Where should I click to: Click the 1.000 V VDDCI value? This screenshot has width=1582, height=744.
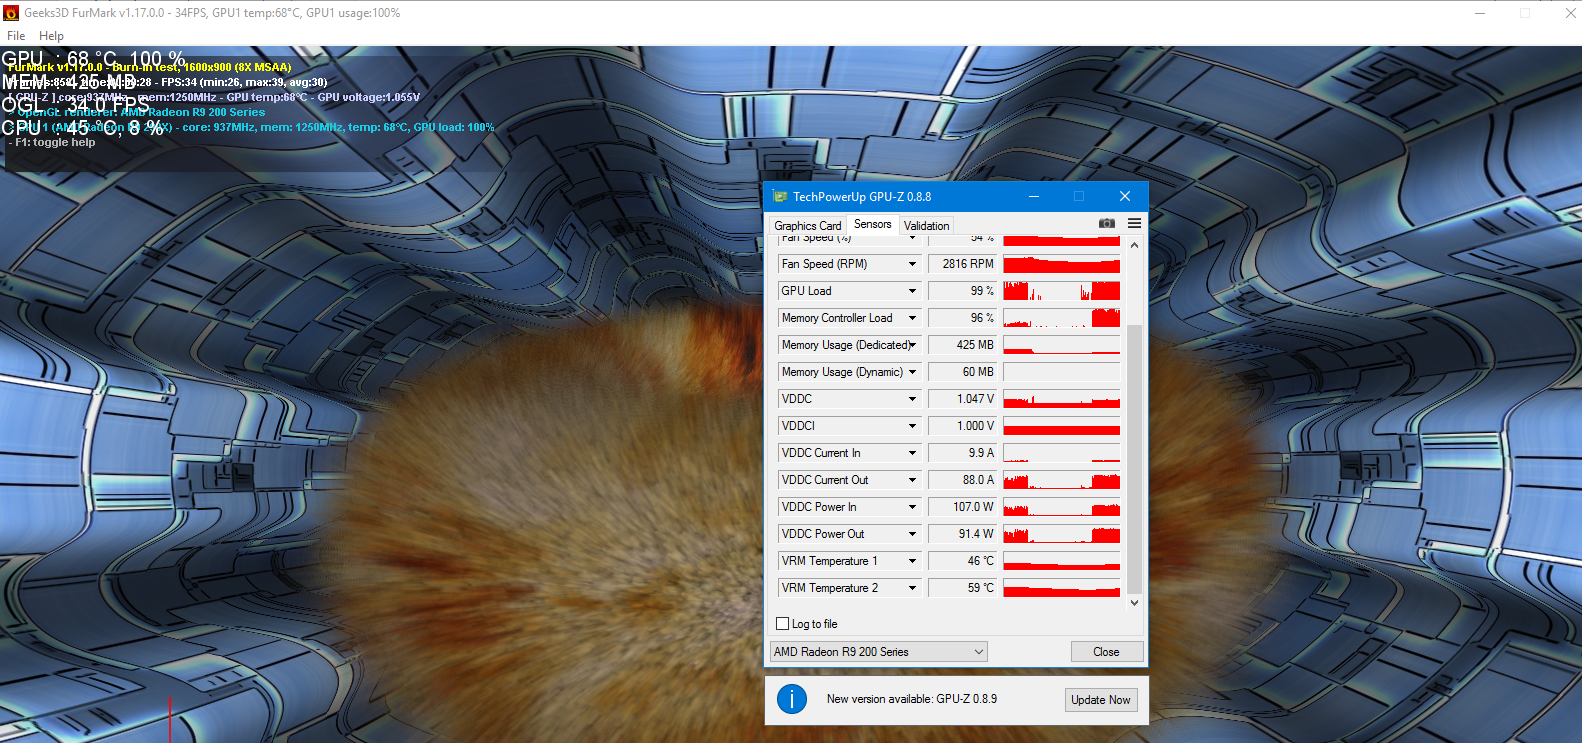pyautogui.click(x=963, y=426)
